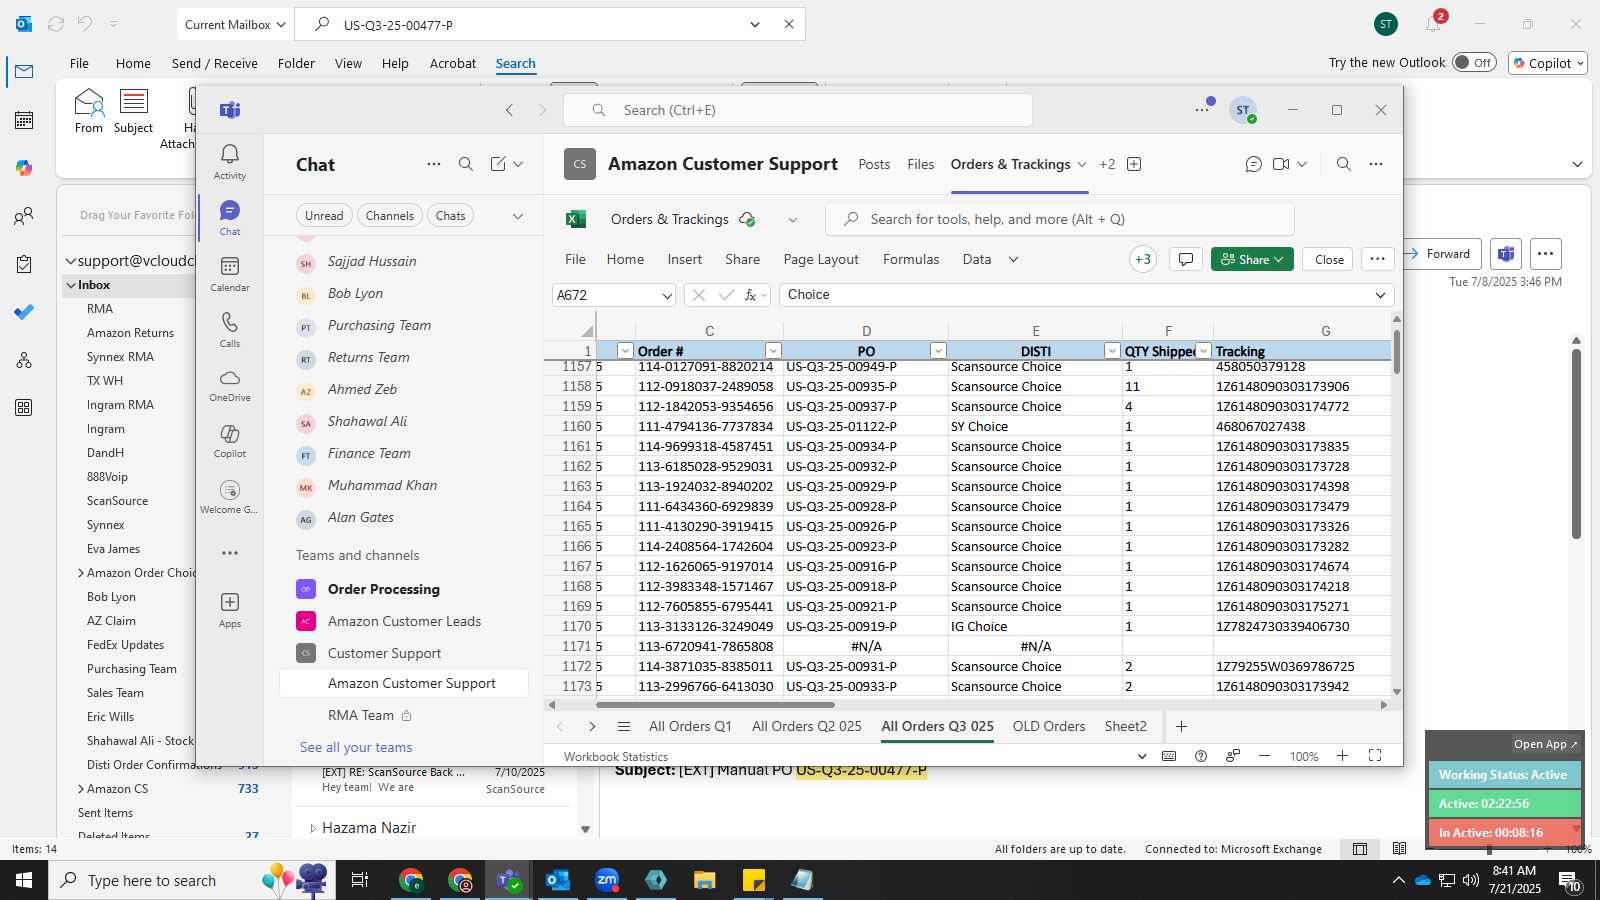Click Excel vertical scrollbar thumb
1600x900 pixels.
1397,351
